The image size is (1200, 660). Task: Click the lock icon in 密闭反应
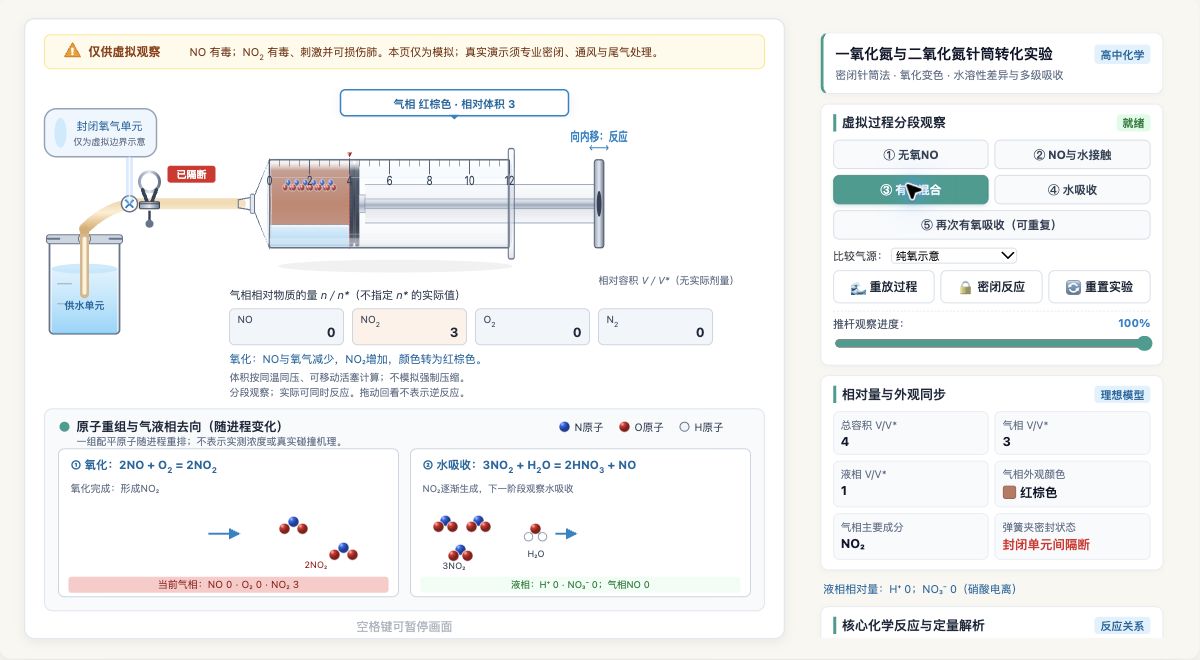(965, 287)
